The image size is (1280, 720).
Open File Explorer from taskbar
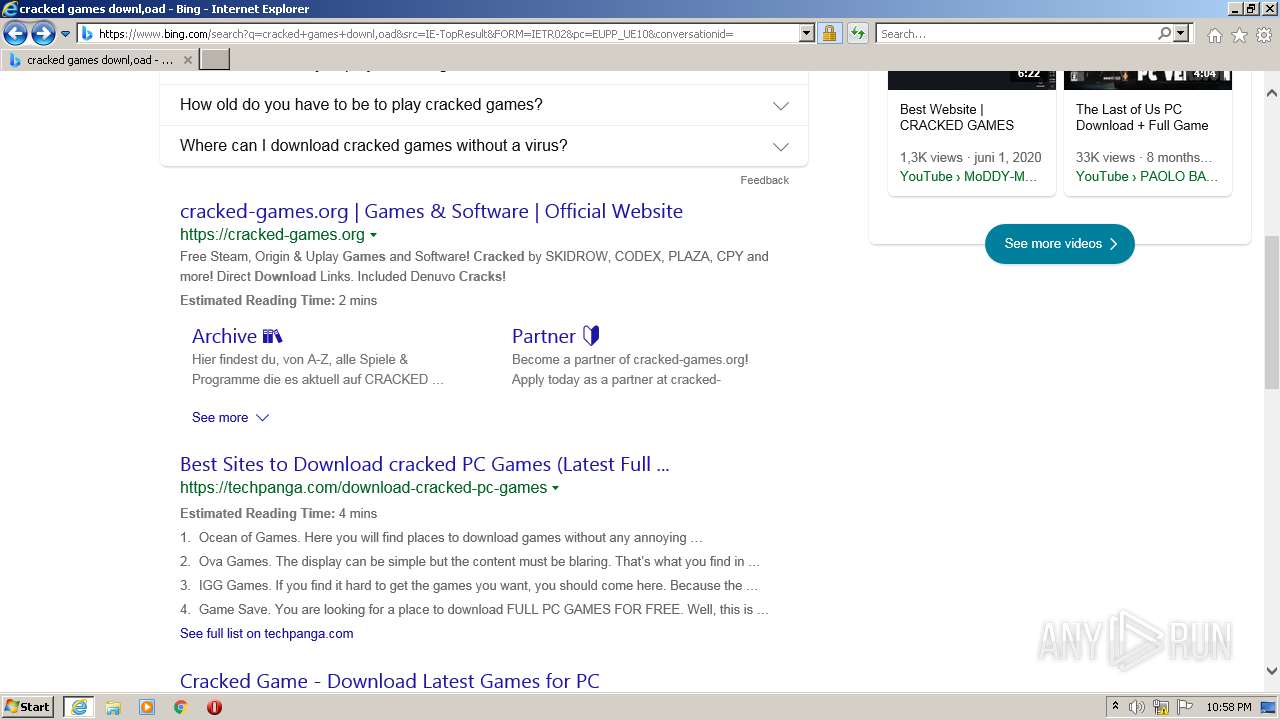113,707
